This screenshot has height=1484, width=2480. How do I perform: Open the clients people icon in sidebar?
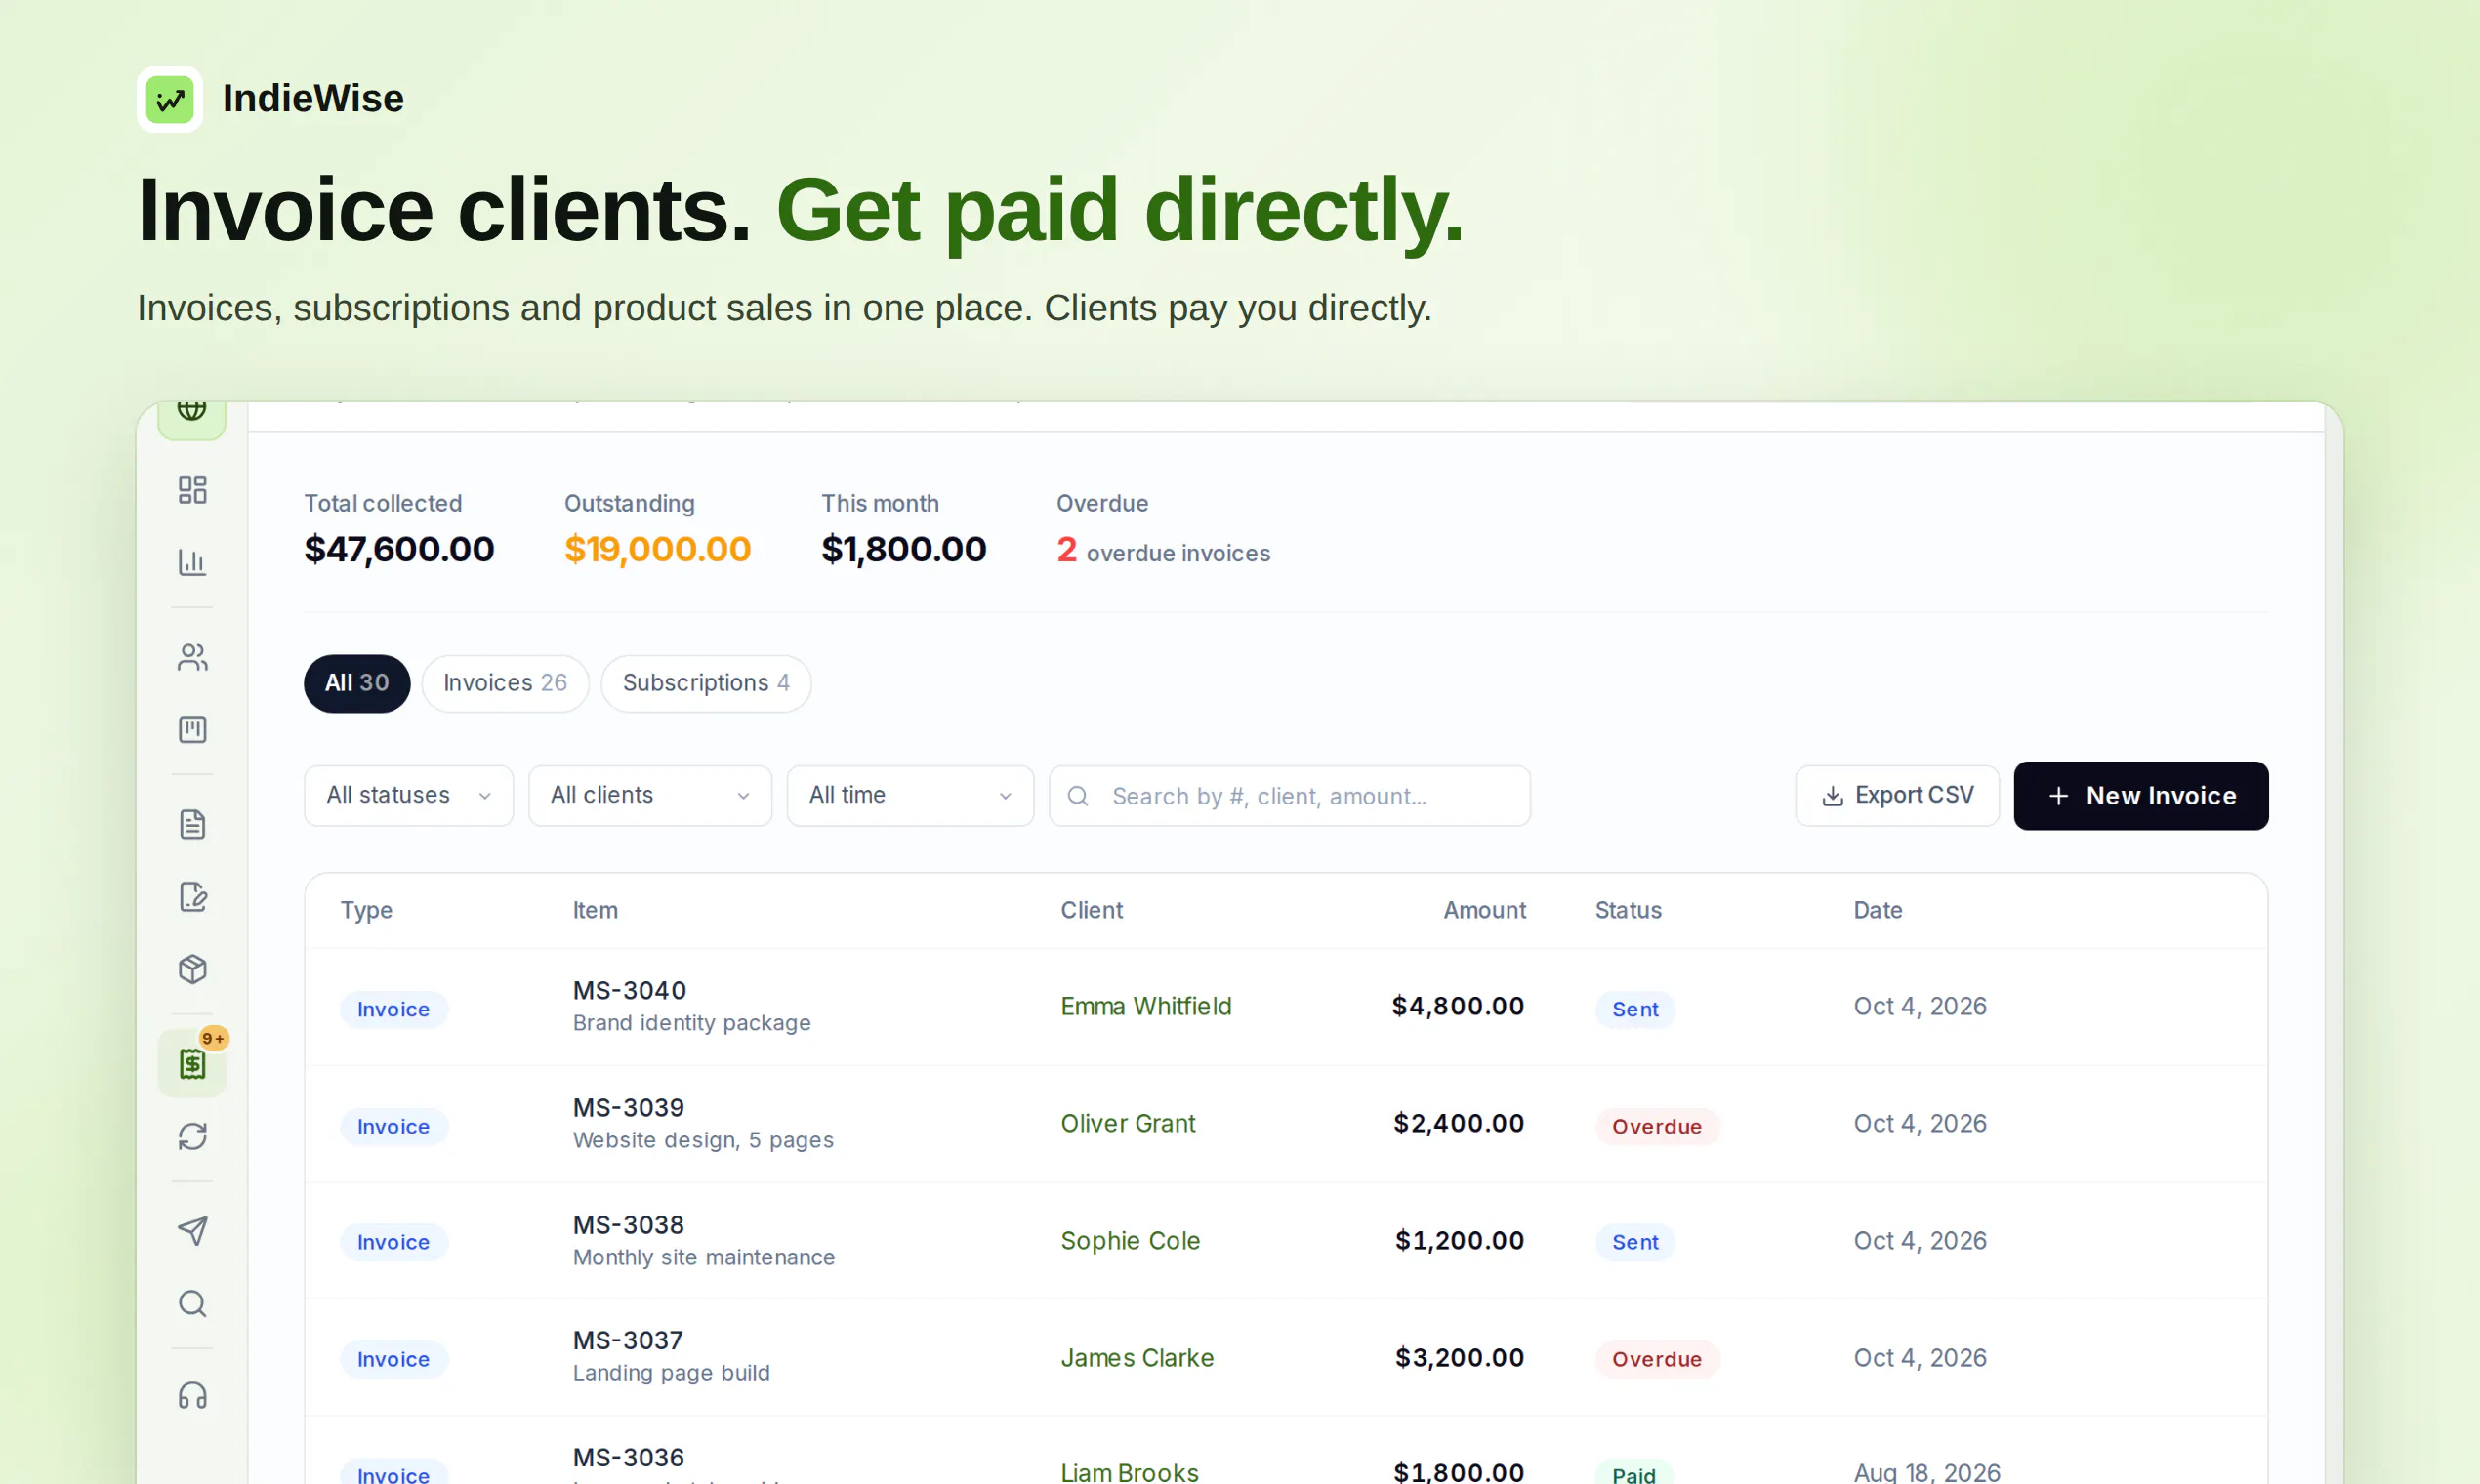pyautogui.click(x=192, y=657)
